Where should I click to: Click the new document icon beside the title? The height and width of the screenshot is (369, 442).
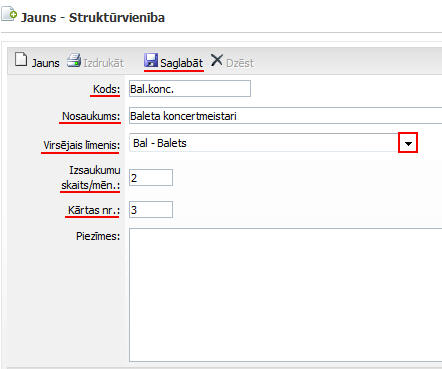click(x=9, y=14)
